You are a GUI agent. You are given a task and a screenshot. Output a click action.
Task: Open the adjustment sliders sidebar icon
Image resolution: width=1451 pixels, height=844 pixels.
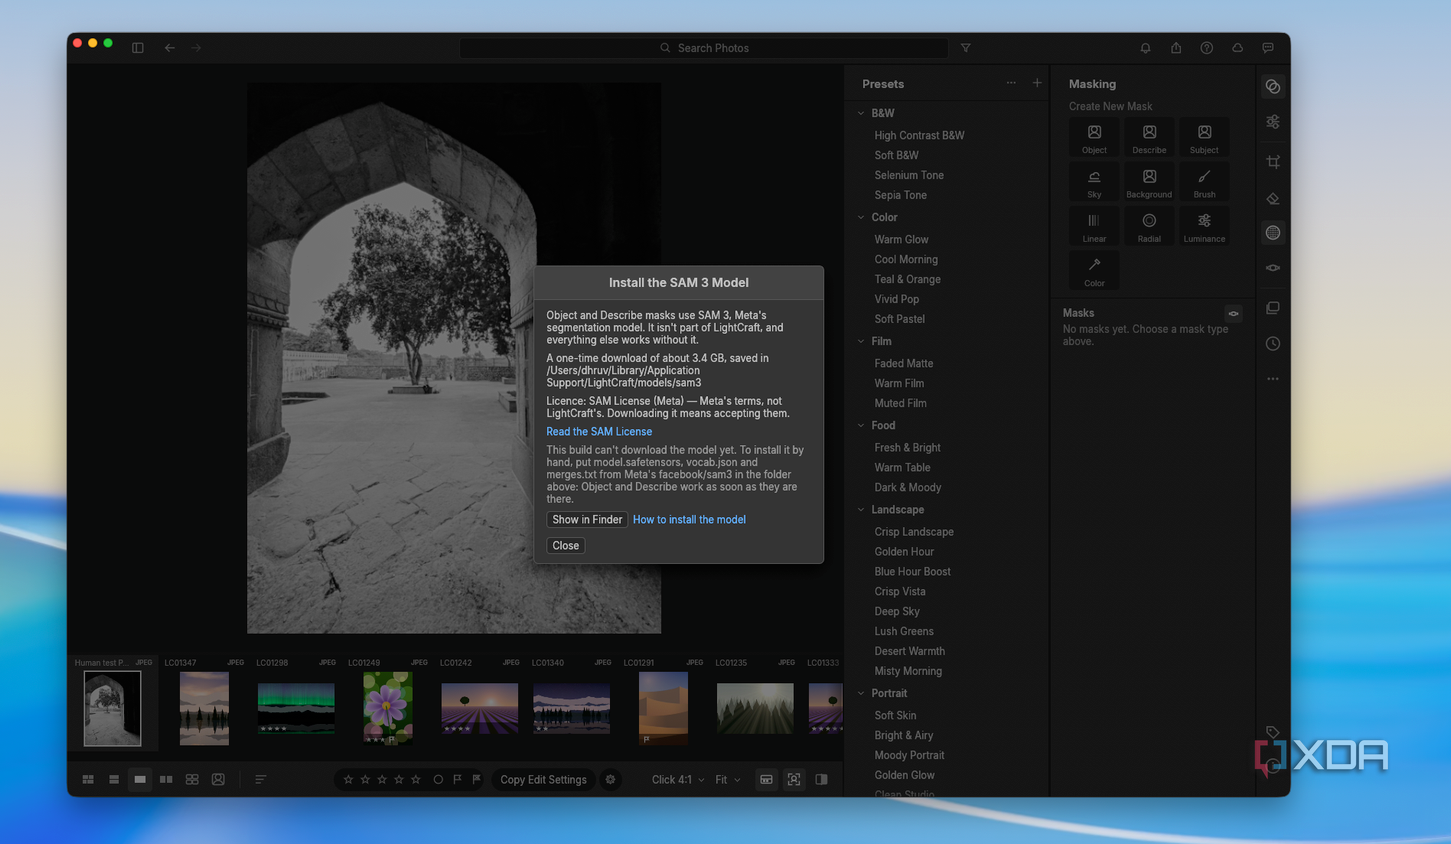tap(1273, 122)
